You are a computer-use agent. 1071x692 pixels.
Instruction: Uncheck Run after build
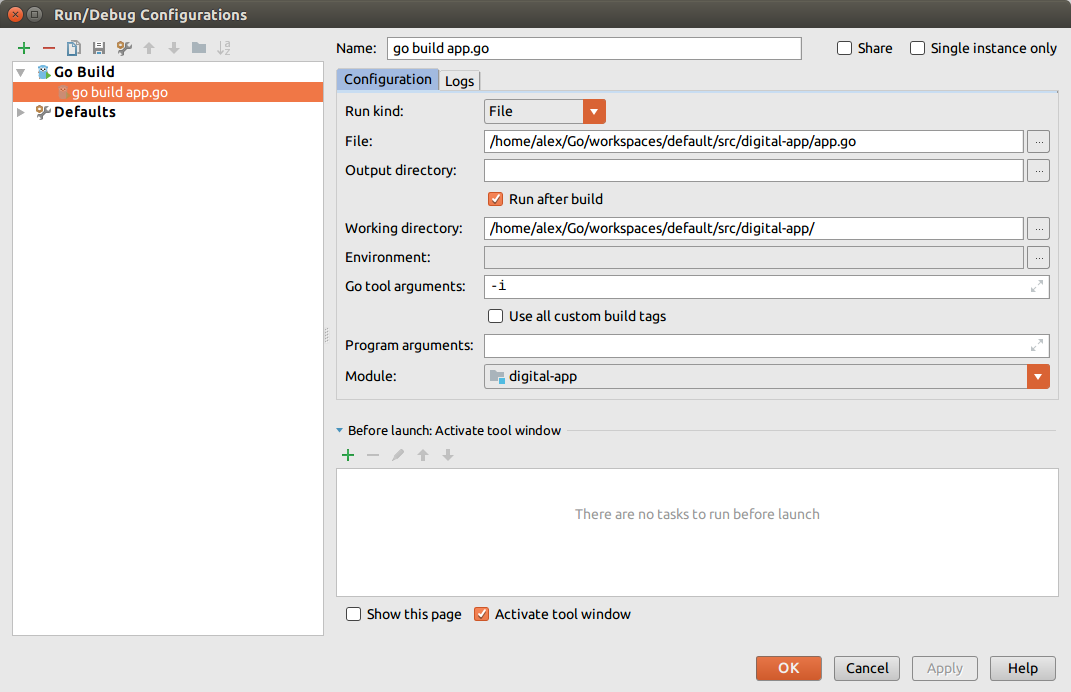pos(495,199)
